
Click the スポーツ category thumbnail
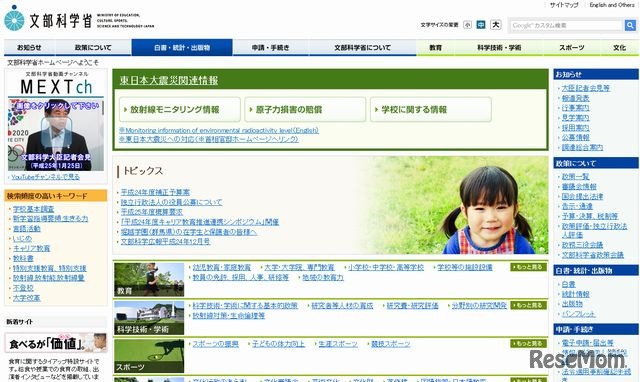[149, 356]
